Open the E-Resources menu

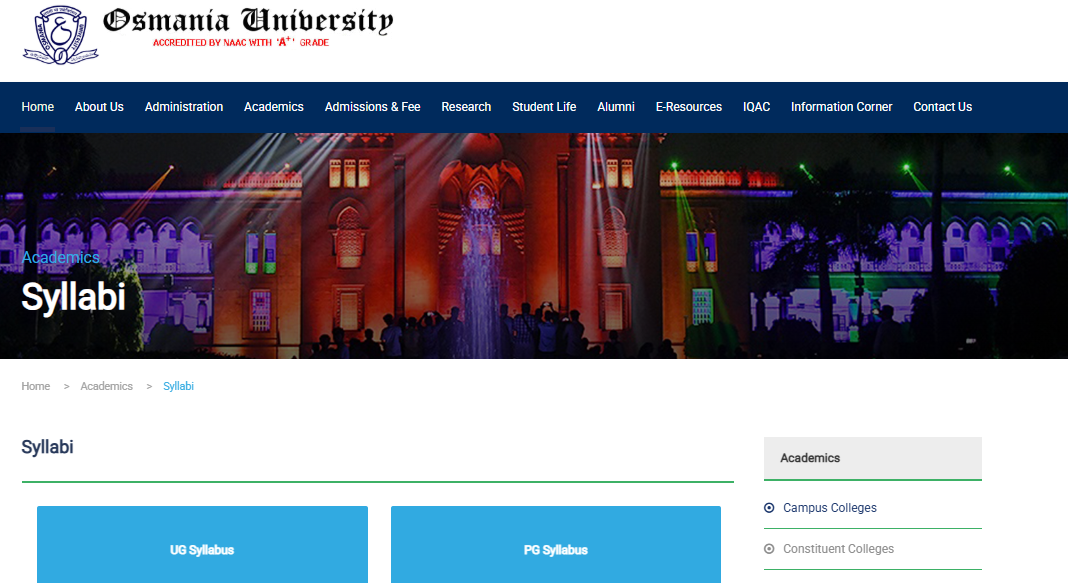point(689,107)
